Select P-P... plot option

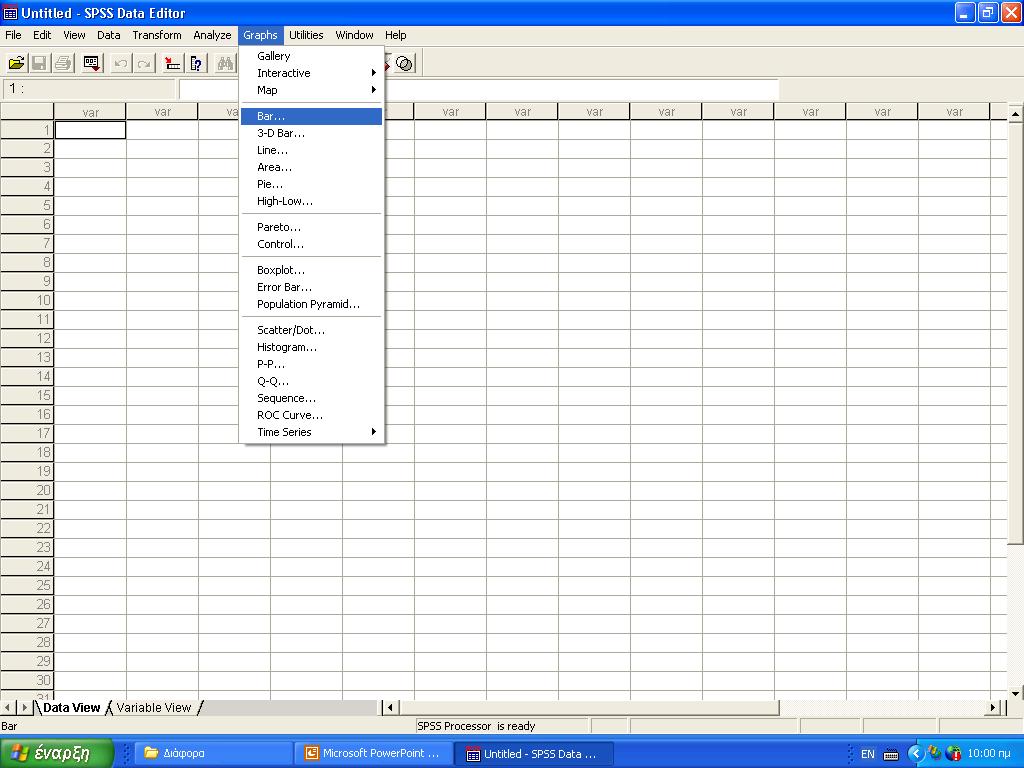pos(312,364)
